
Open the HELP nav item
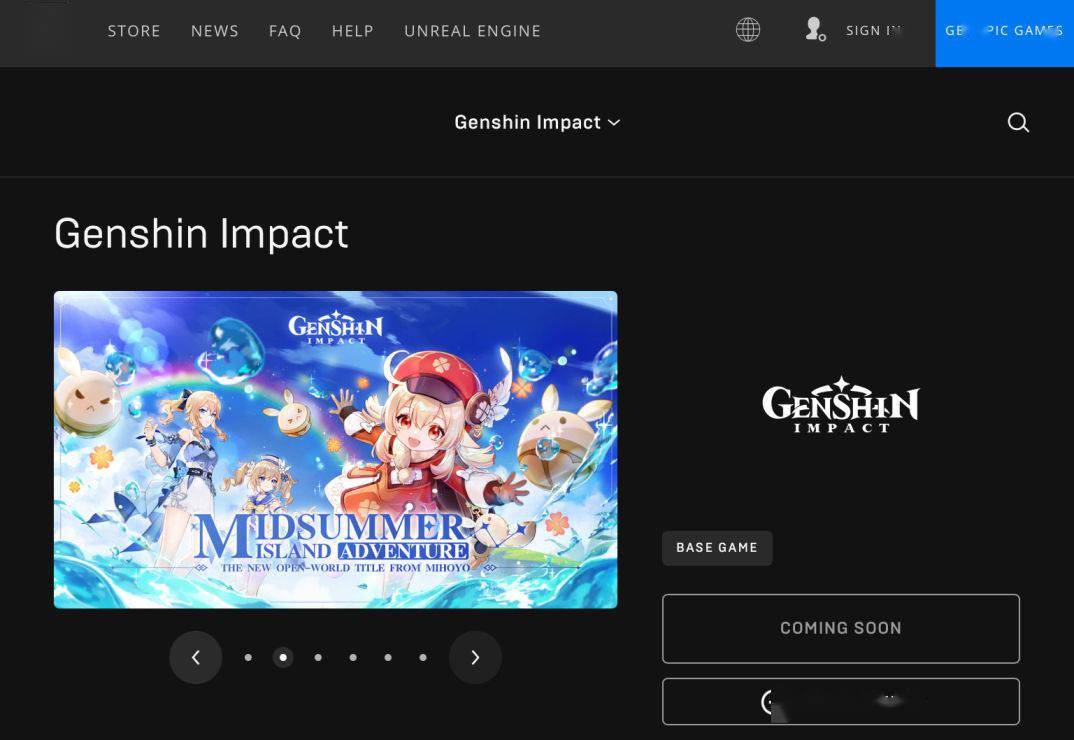point(353,31)
